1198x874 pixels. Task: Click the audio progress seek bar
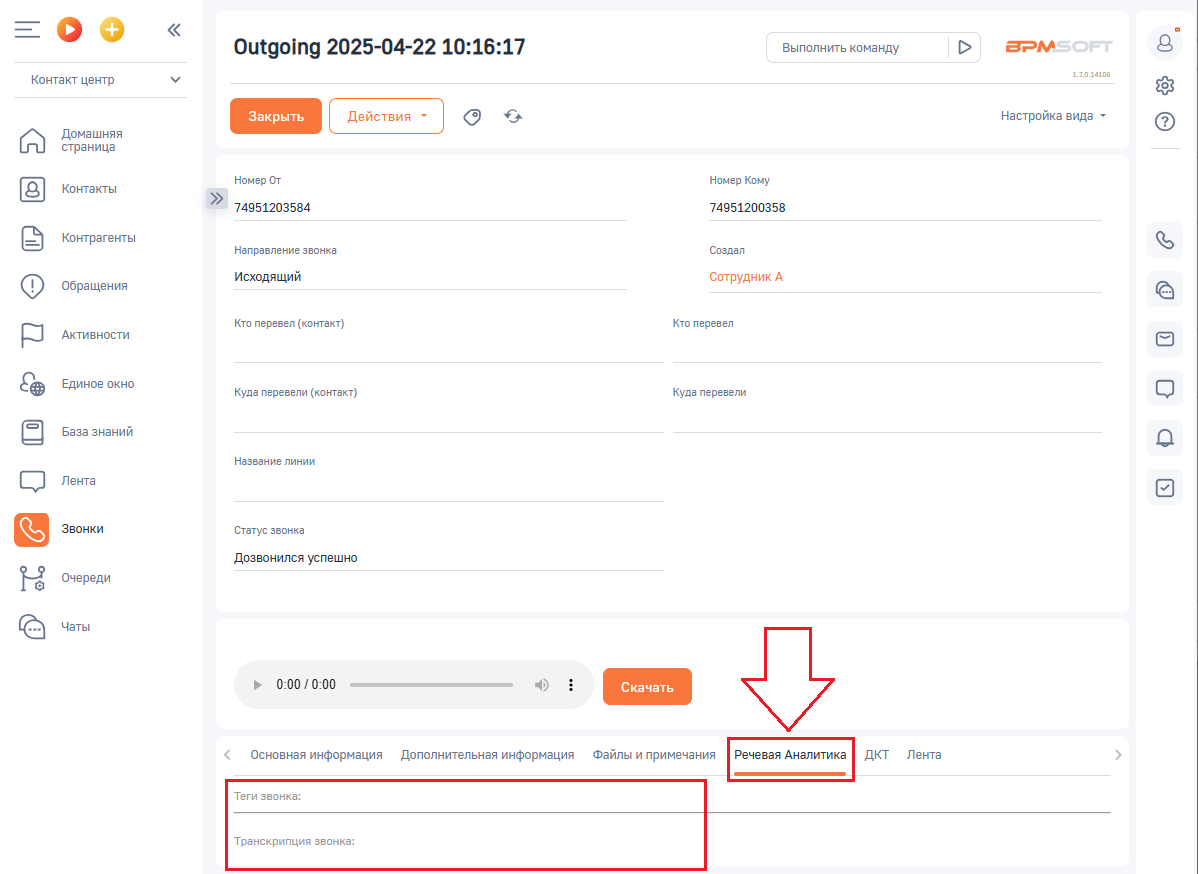pos(431,685)
